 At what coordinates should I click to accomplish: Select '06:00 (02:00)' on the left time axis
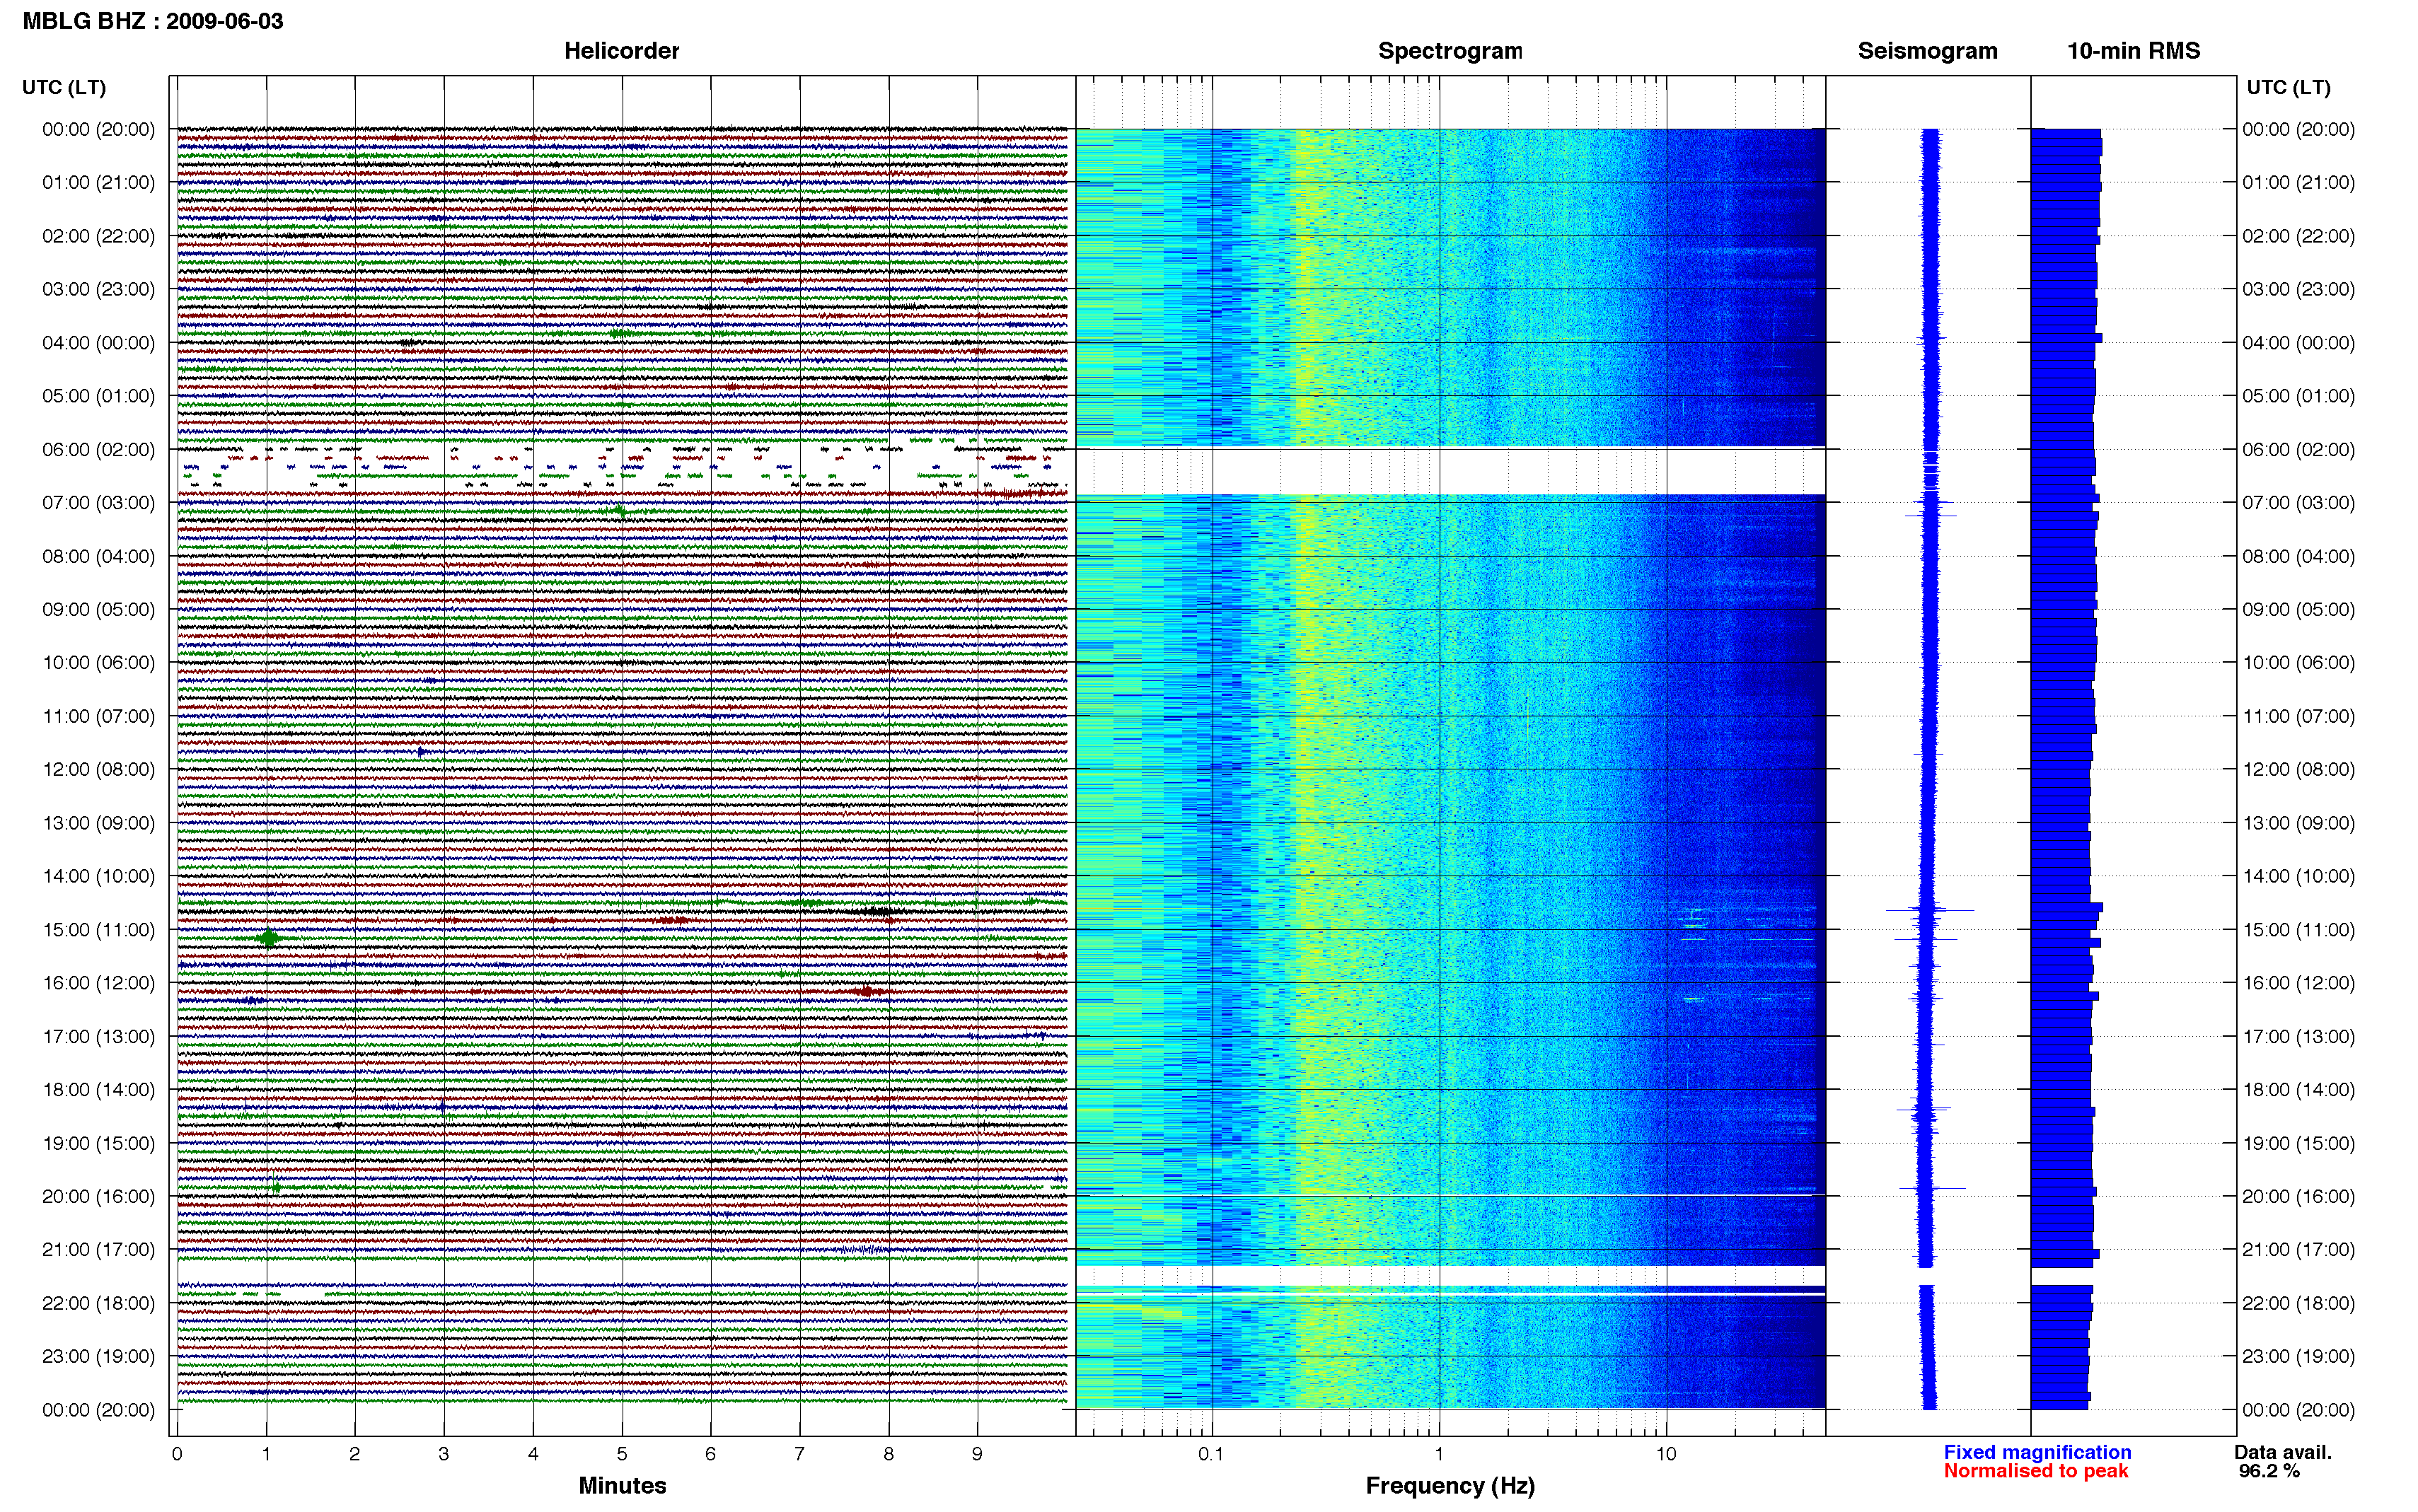pos(98,449)
